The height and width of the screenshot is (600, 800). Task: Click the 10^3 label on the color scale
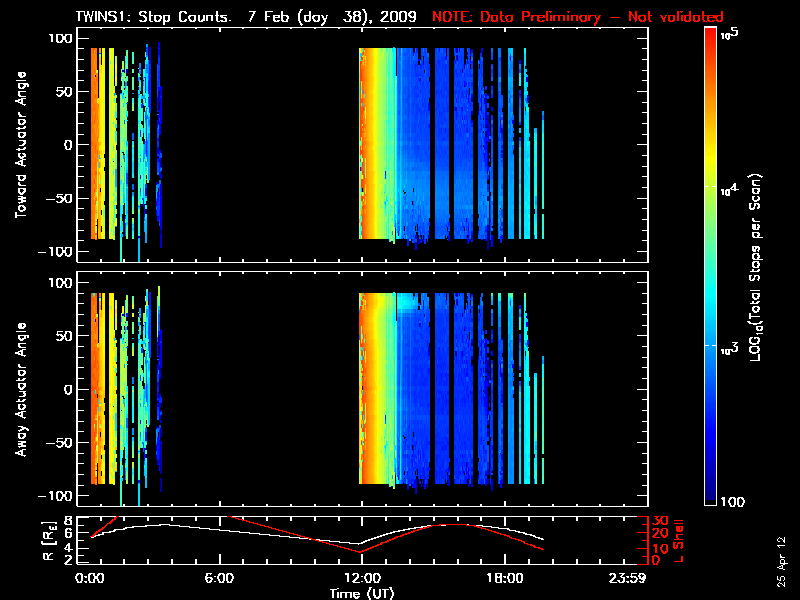tap(729, 345)
